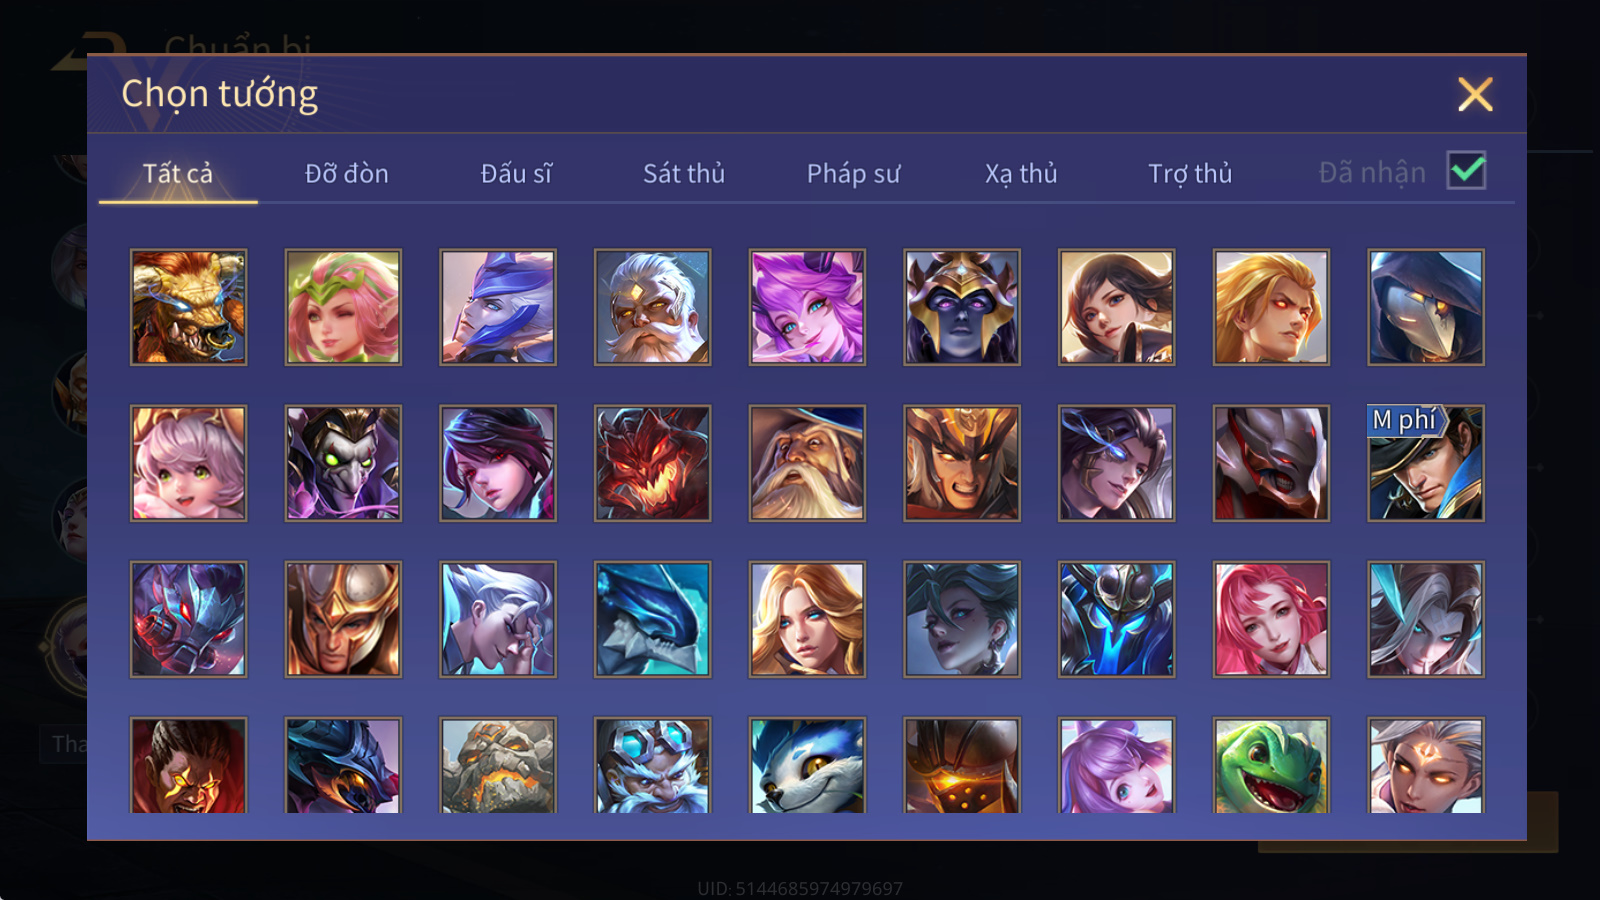Filter heroes by 'Sát thủ' tab

point(684,173)
